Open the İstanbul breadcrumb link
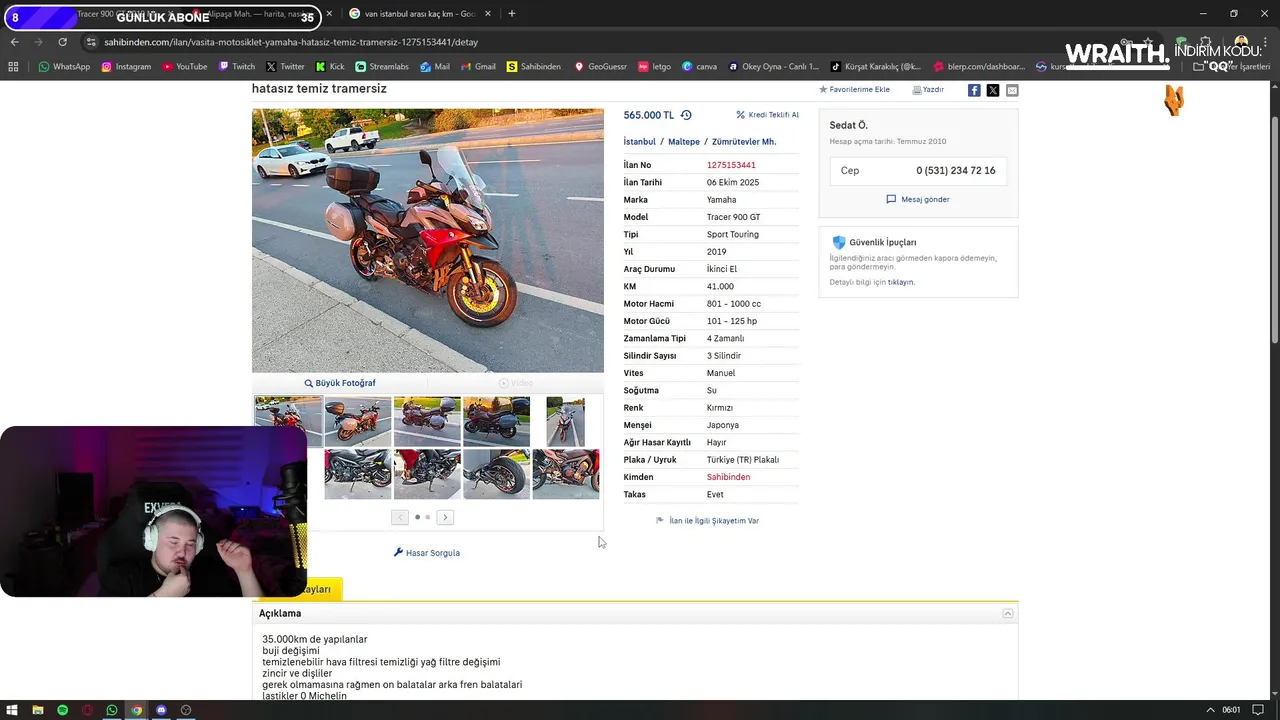 point(640,142)
